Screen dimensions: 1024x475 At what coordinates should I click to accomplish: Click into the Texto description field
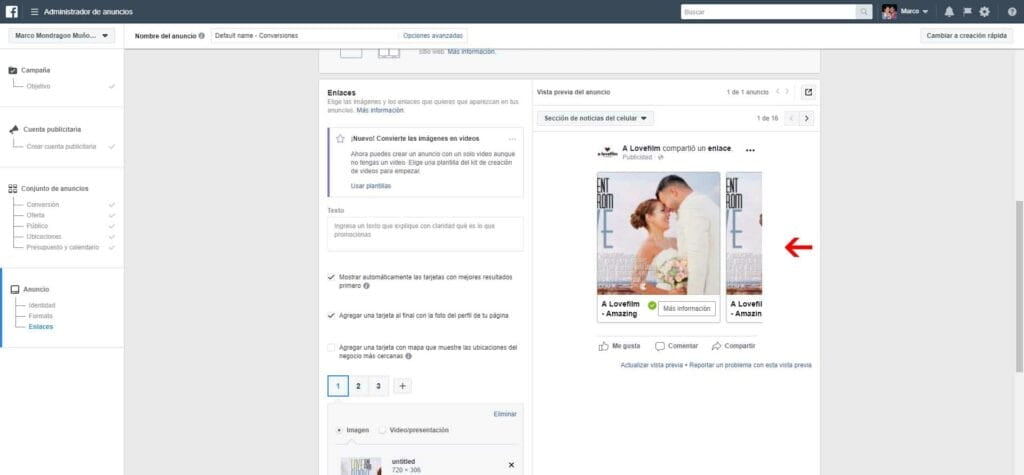(x=425, y=234)
